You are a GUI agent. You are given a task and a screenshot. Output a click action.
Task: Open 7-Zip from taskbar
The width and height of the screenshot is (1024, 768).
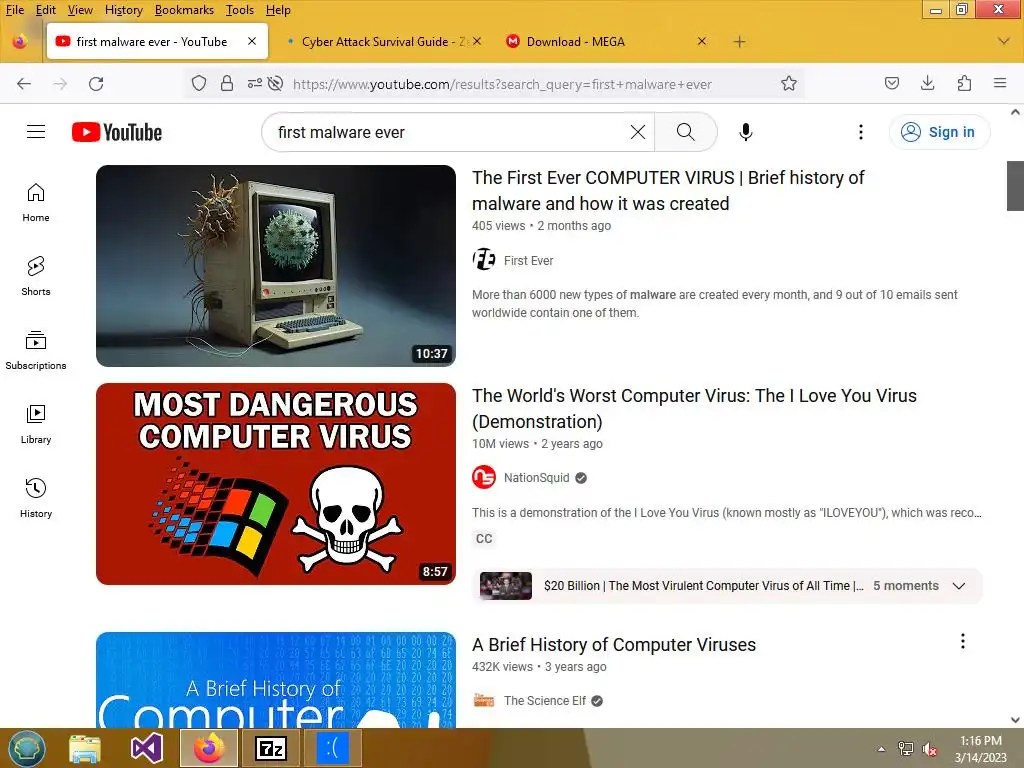click(271, 748)
